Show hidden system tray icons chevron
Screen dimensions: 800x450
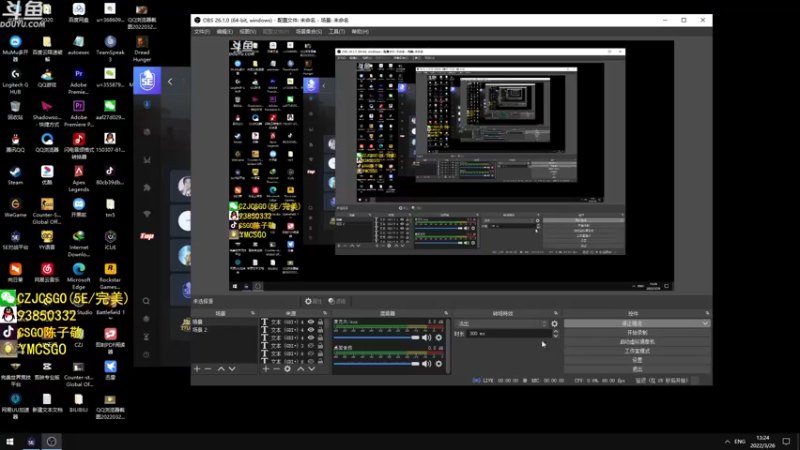tap(727, 441)
